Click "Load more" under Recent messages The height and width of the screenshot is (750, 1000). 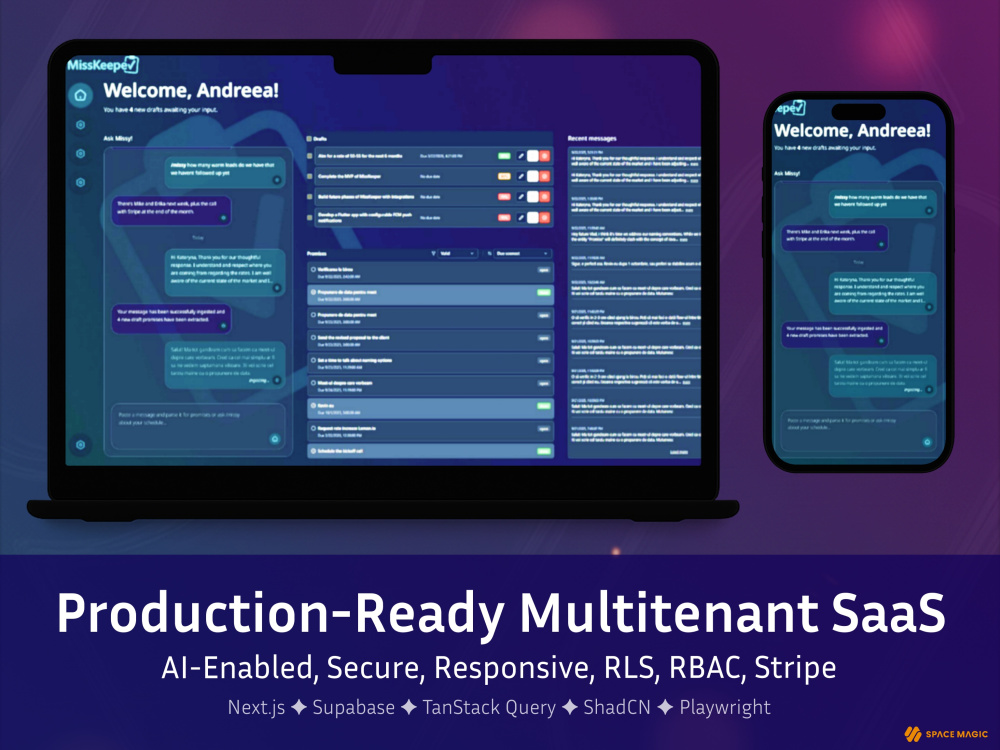pyautogui.click(x=679, y=452)
